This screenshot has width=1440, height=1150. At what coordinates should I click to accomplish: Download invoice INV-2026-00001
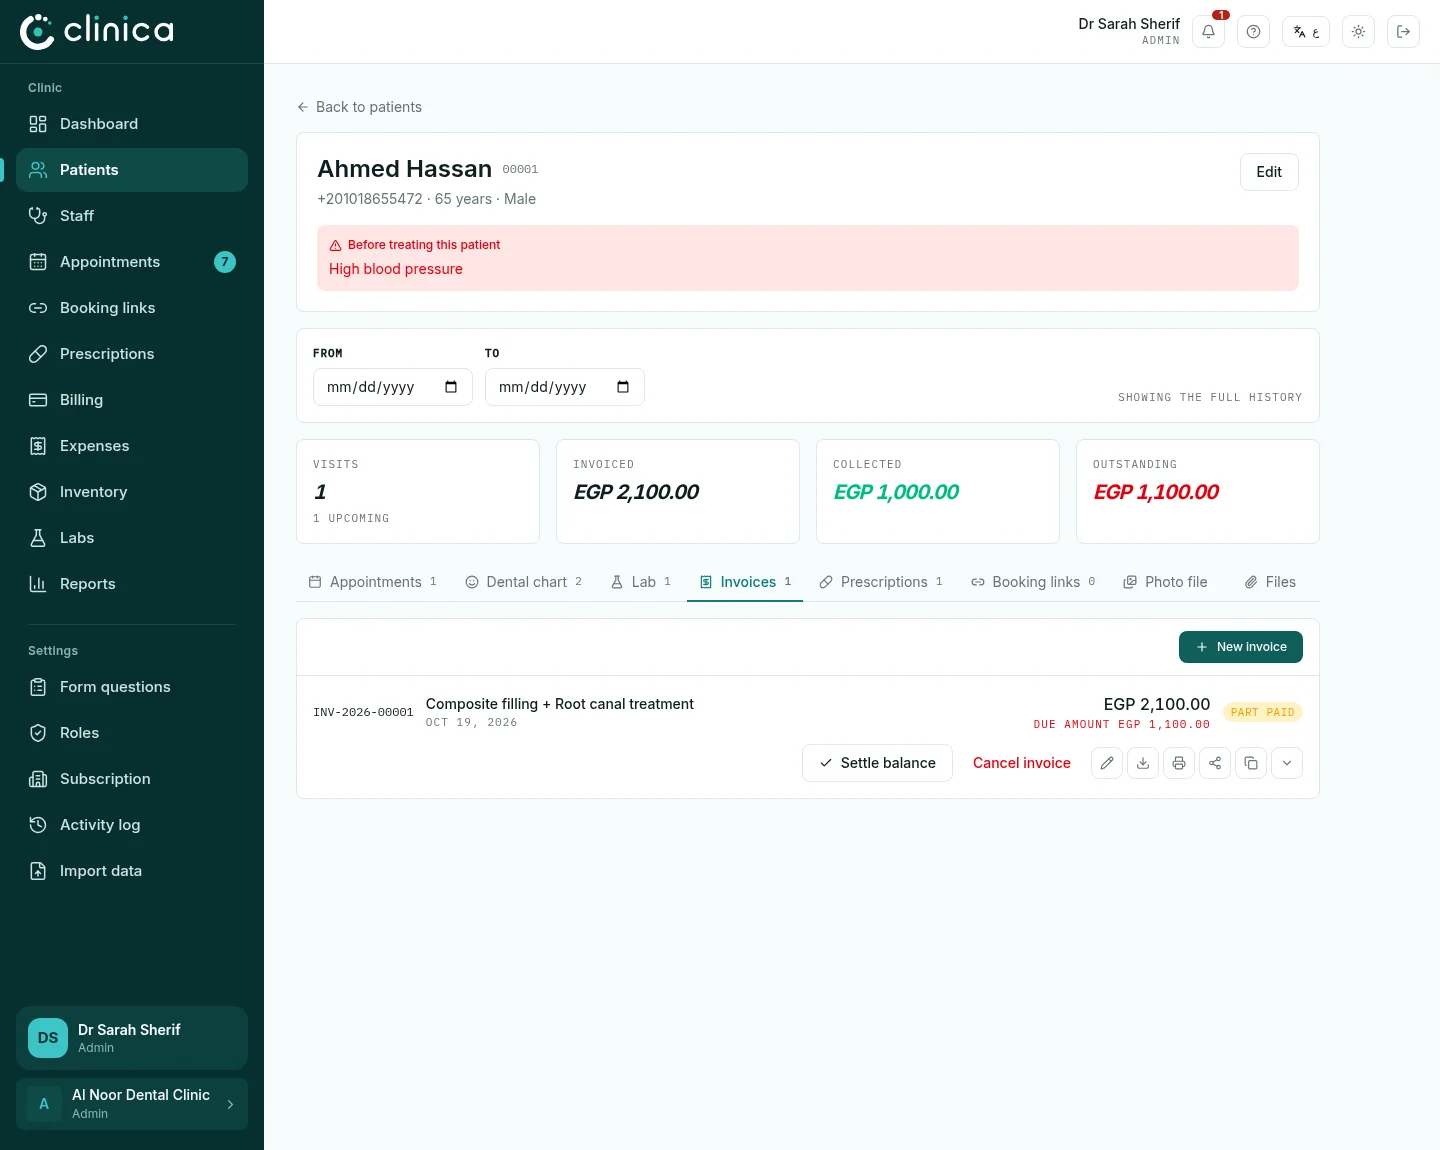click(x=1143, y=763)
